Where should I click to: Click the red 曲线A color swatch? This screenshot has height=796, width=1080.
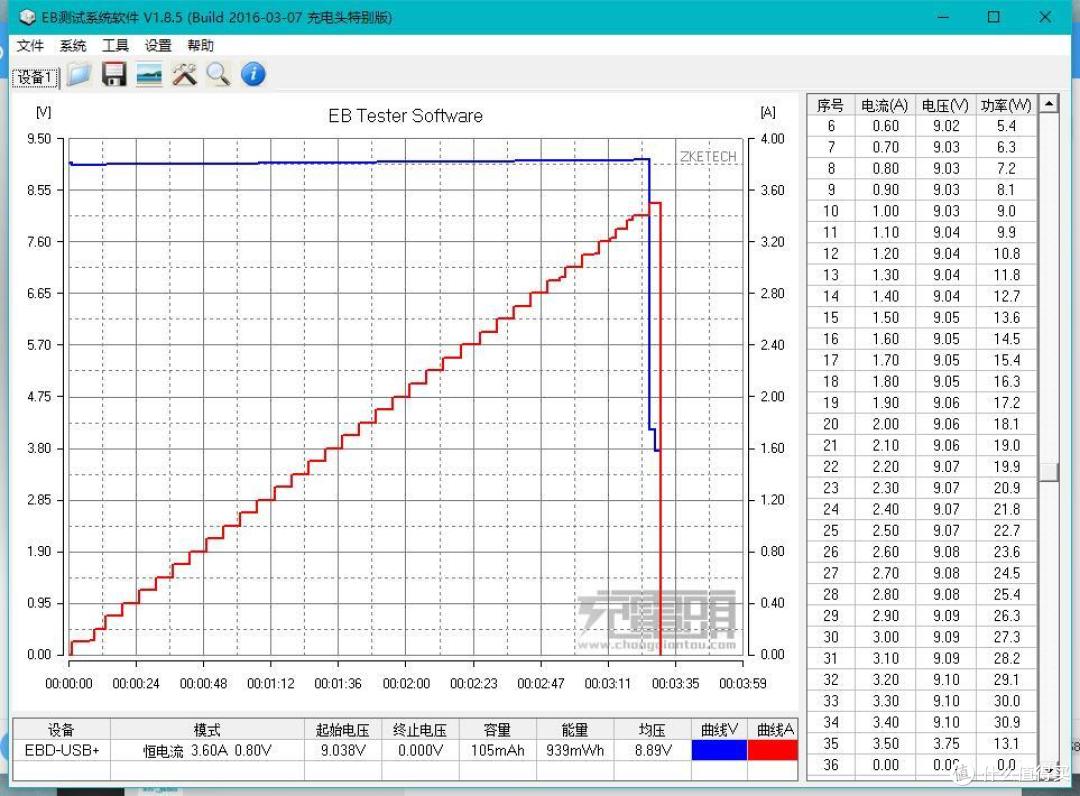point(773,750)
